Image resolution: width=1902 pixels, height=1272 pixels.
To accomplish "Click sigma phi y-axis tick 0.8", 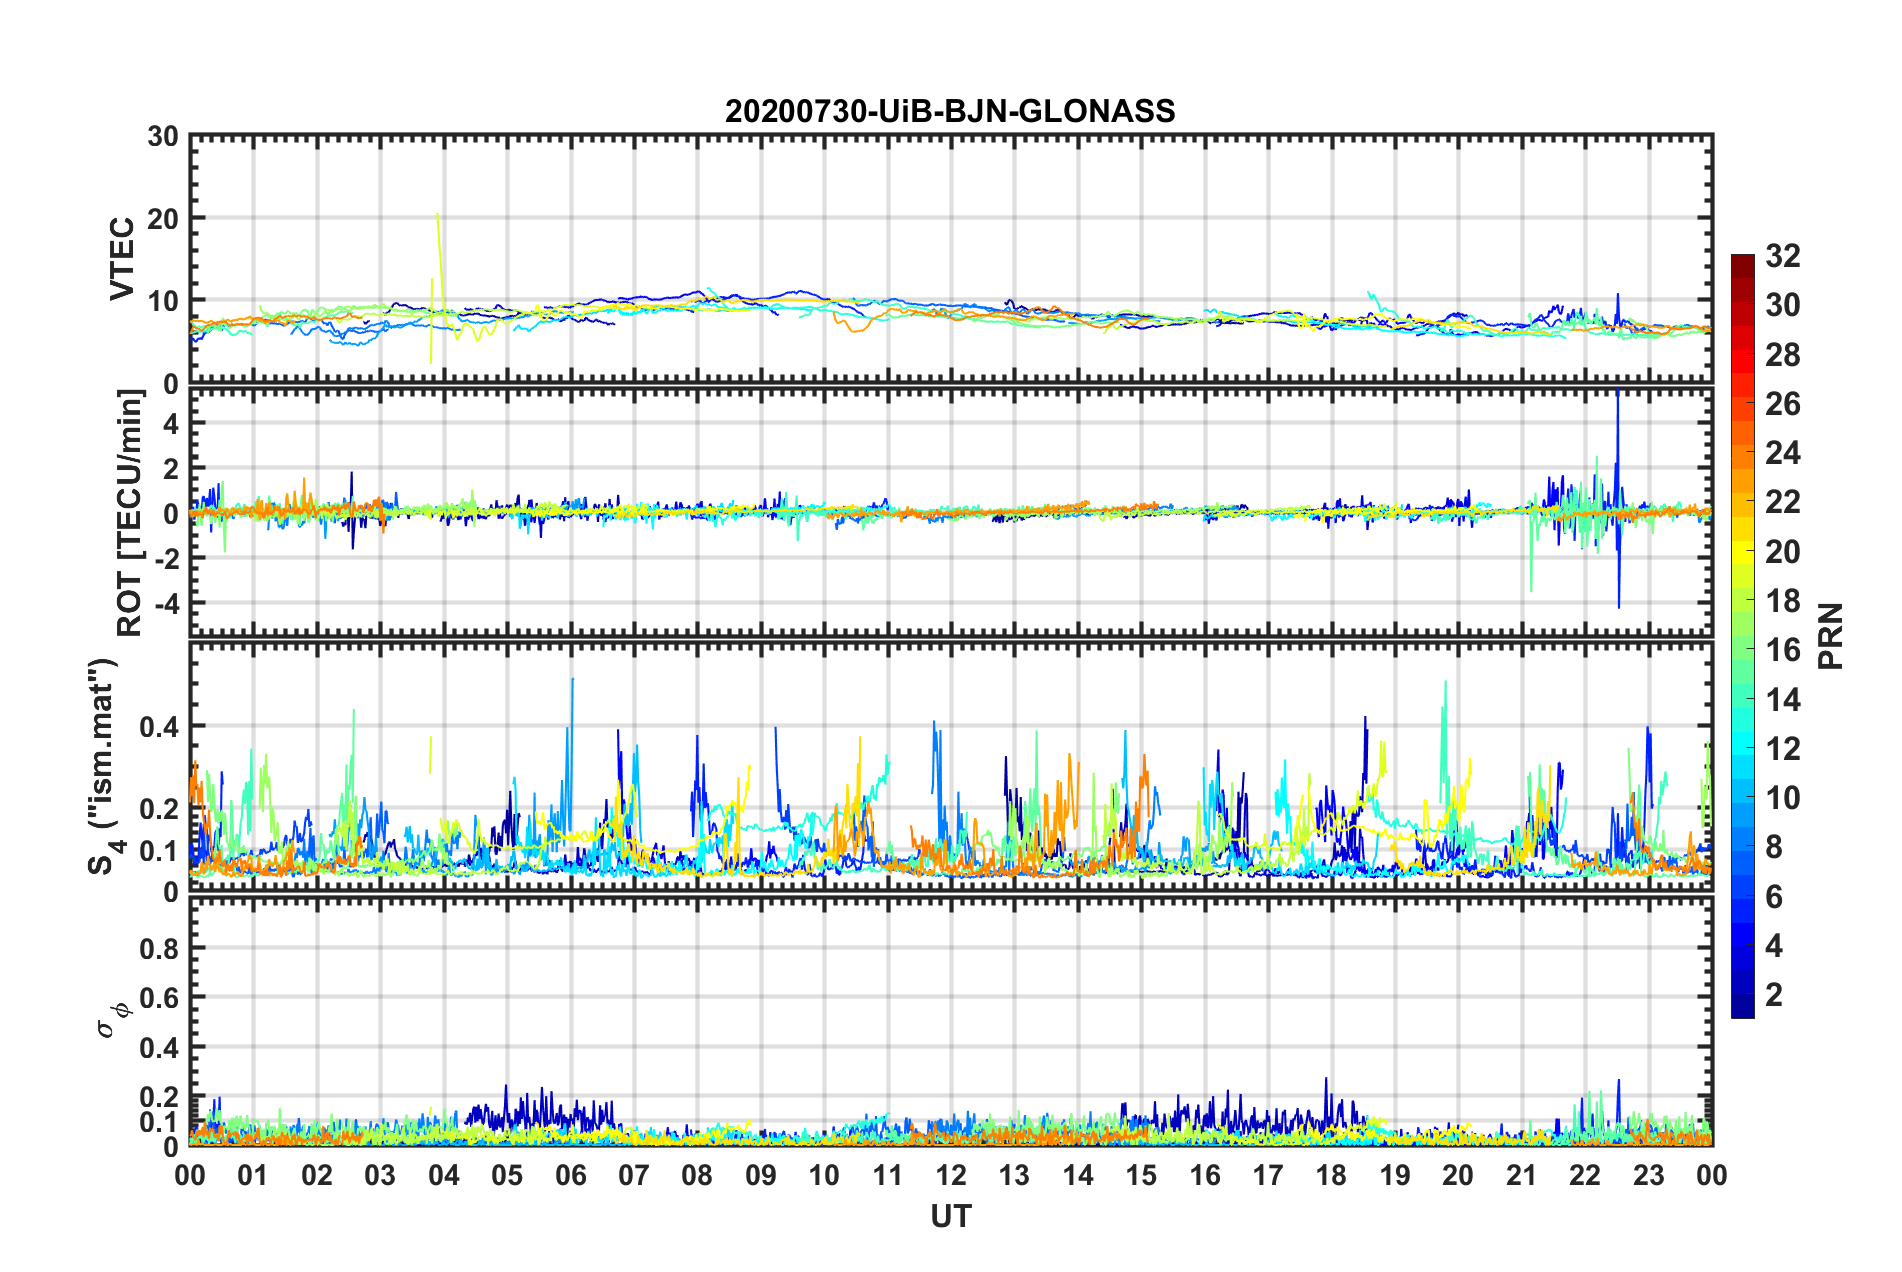I will 160,948.
